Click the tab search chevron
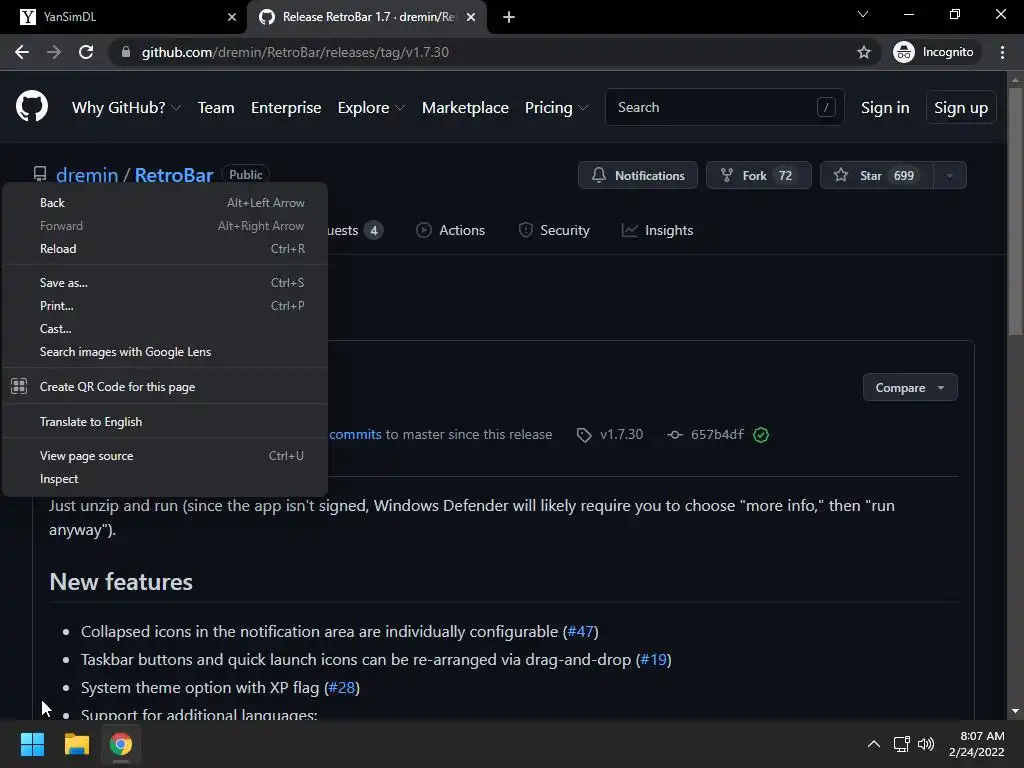Viewport: 1024px width, 768px height. click(x=863, y=14)
